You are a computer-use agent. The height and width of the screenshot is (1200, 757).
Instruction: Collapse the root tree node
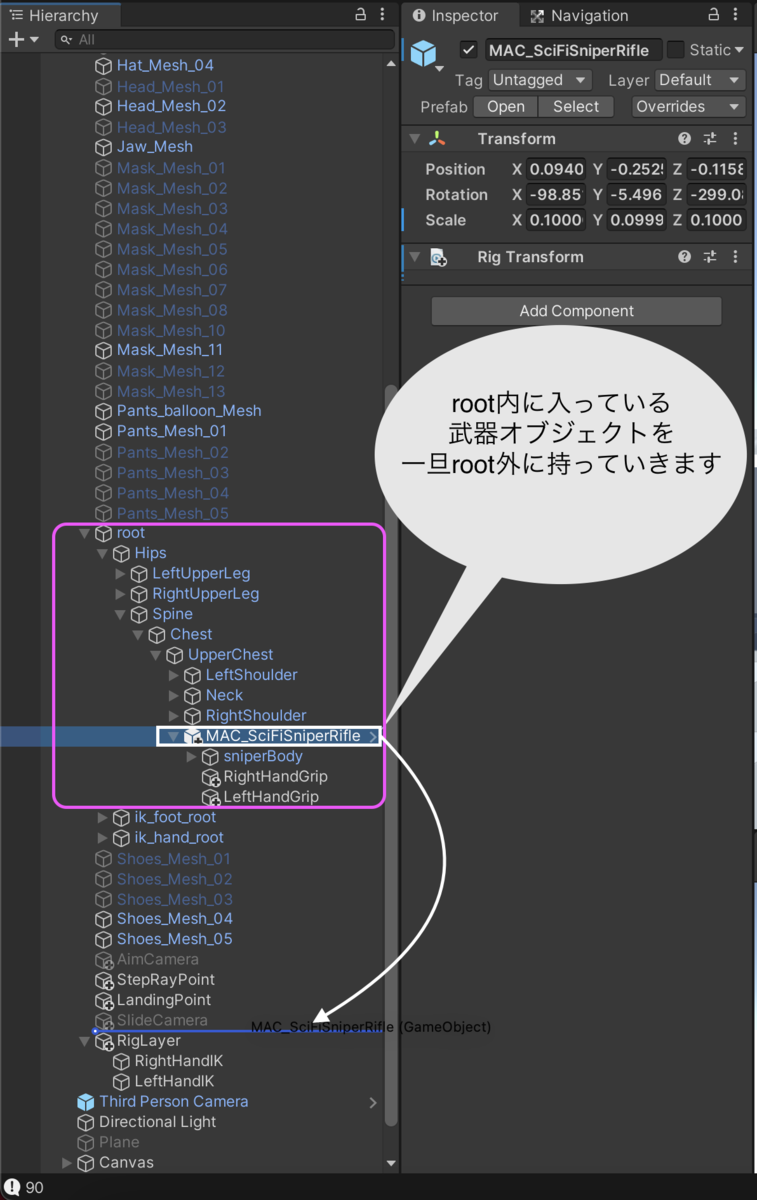click(84, 534)
